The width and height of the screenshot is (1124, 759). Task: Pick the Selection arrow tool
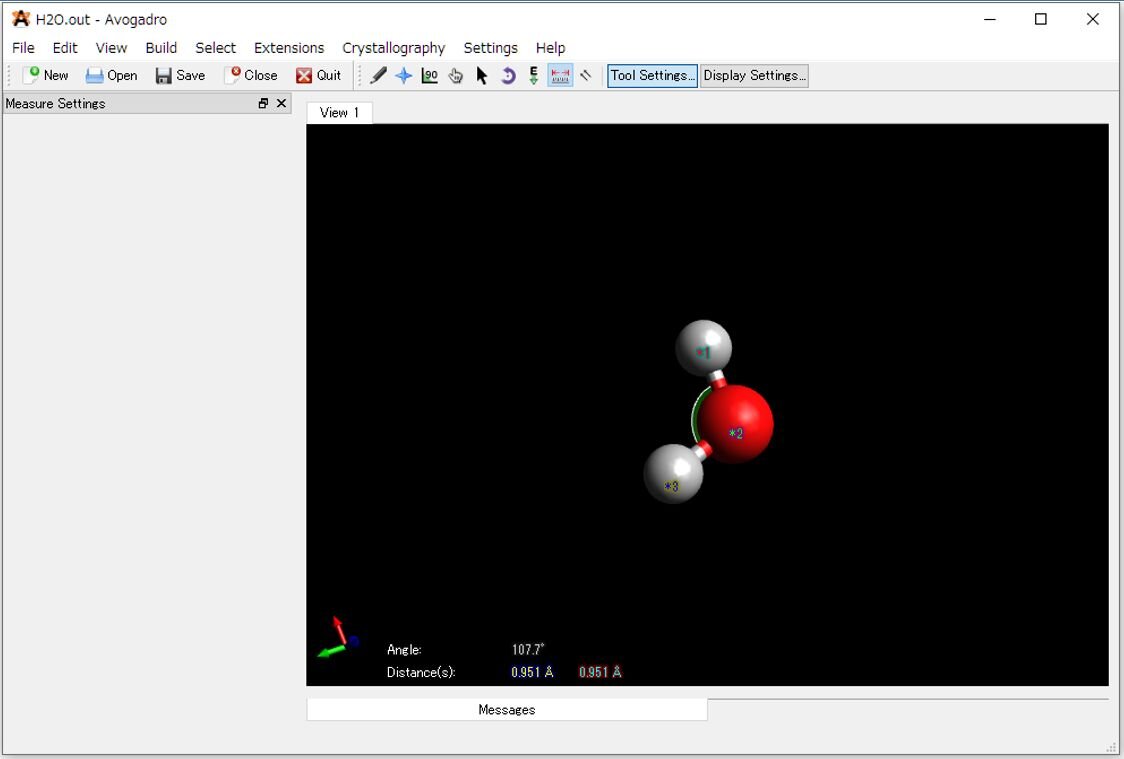click(481, 75)
